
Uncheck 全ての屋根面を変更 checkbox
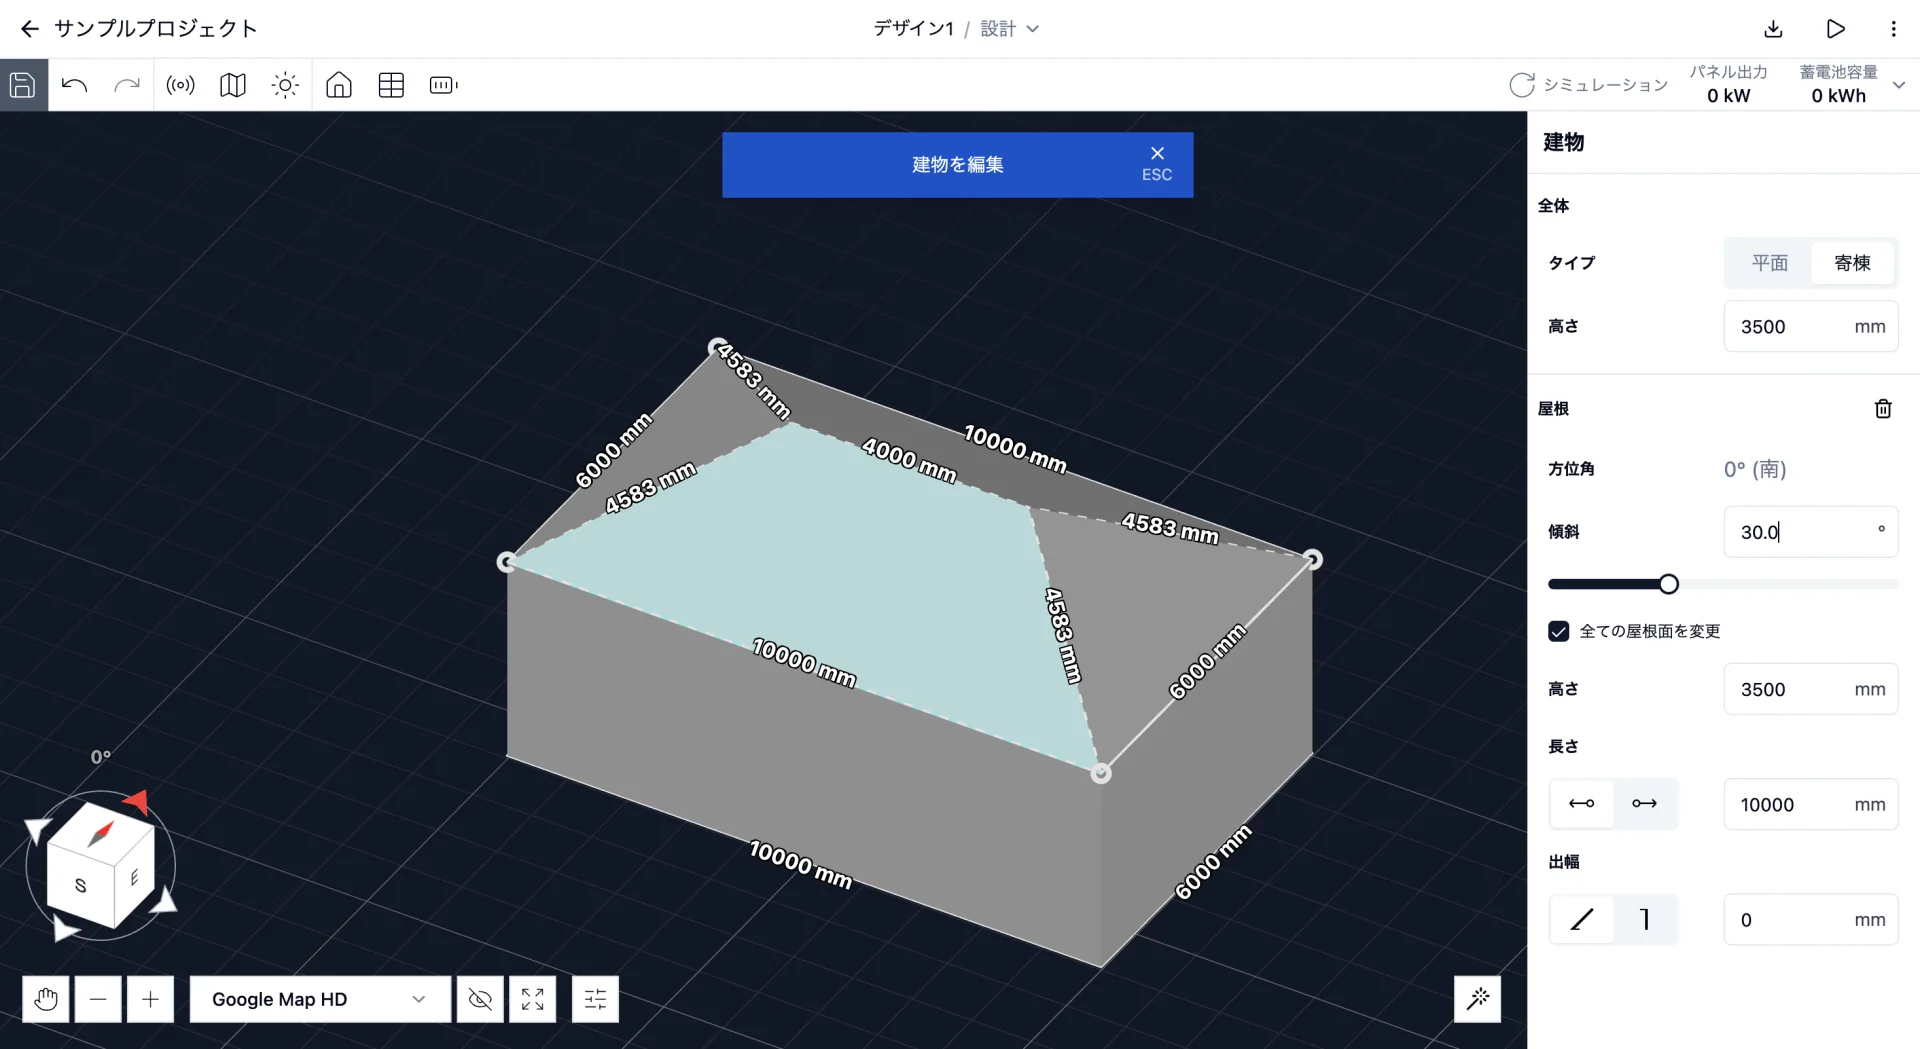(x=1558, y=631)
